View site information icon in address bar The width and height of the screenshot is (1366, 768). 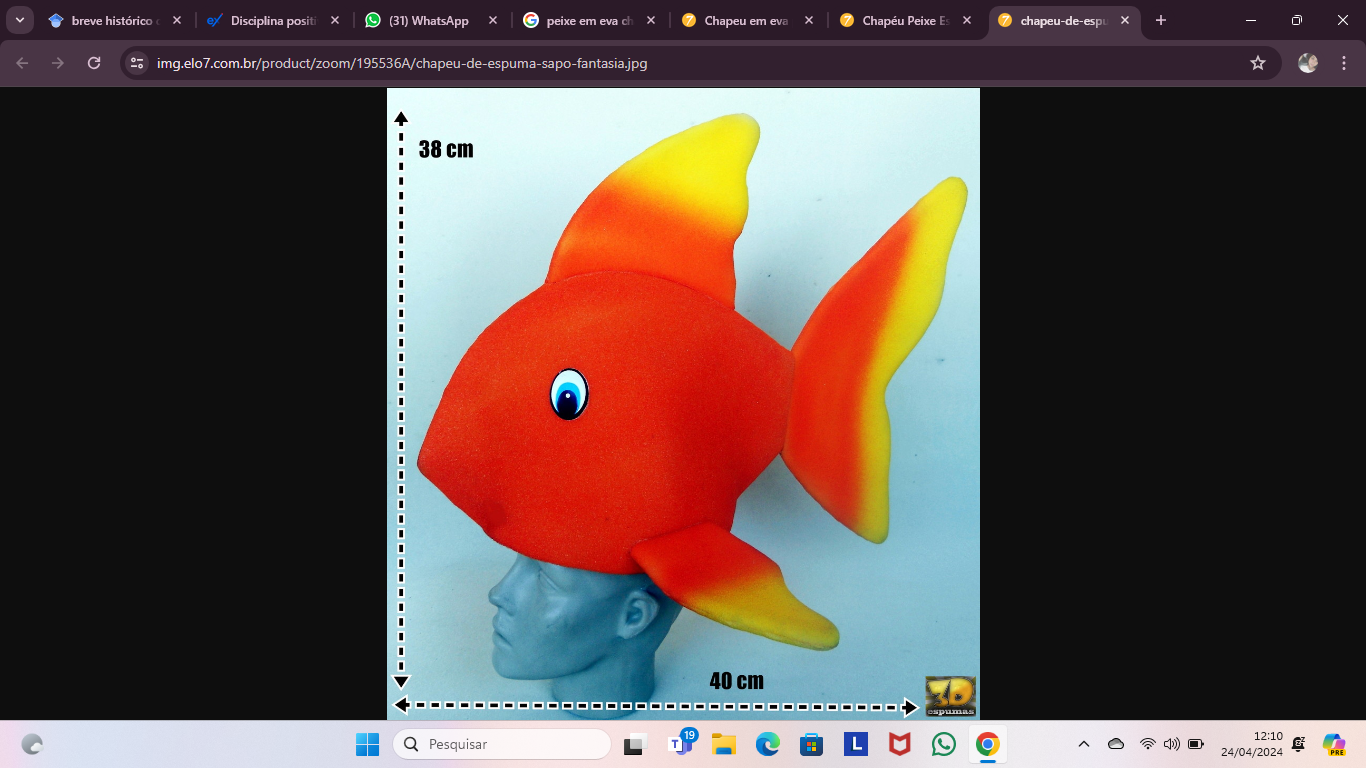click(x=137, y=63)
